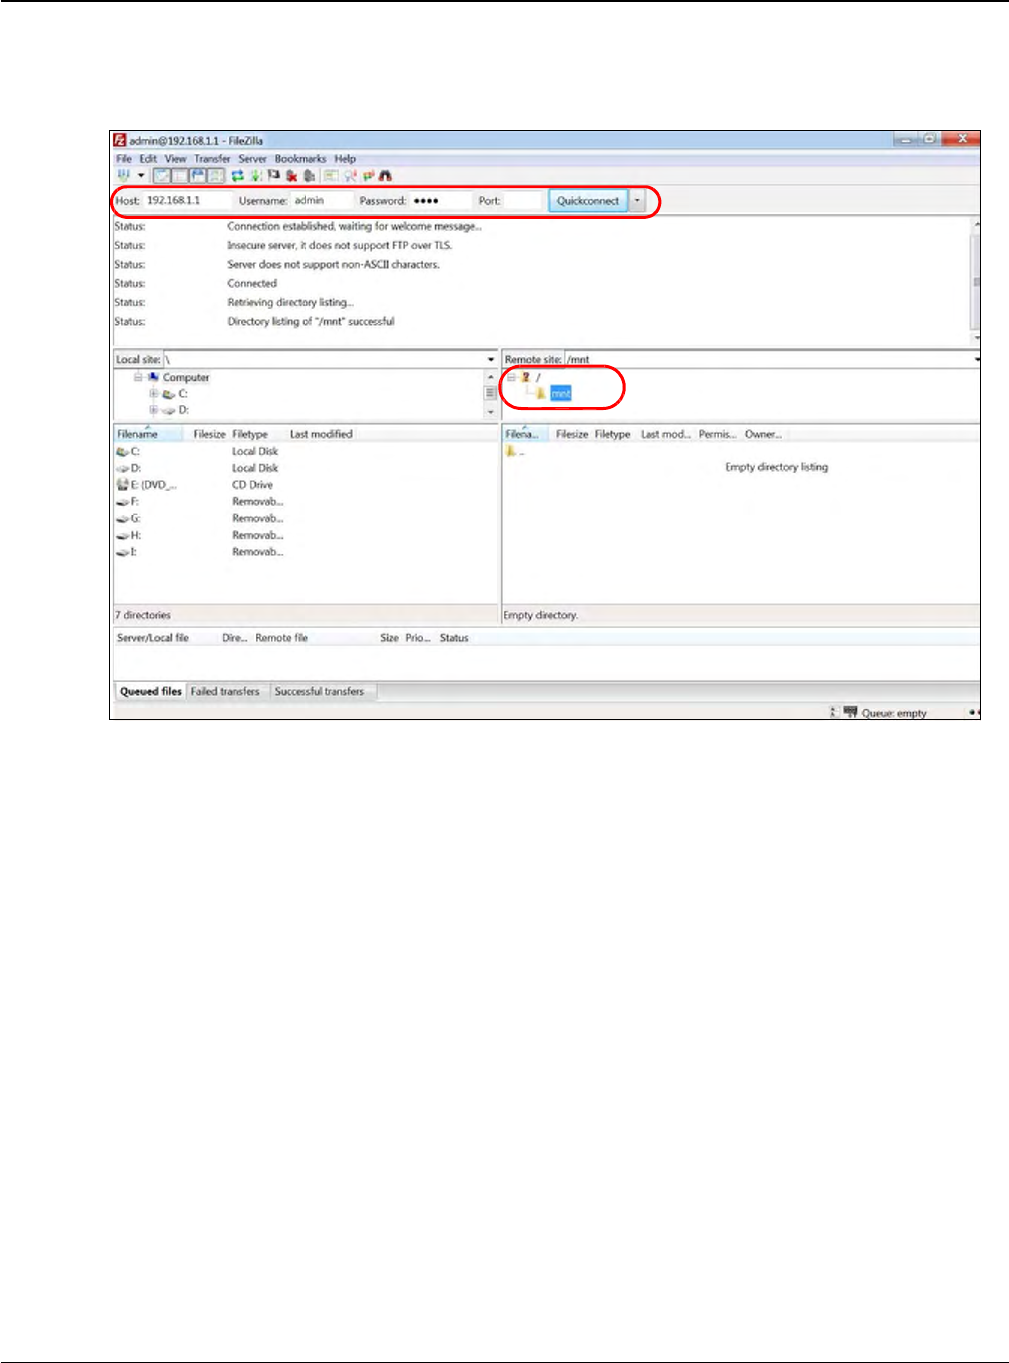Viewport: 1009px width, 1363px height.
Task: Click the Server/Local file queue column header
Action: (x=153, y=638)
